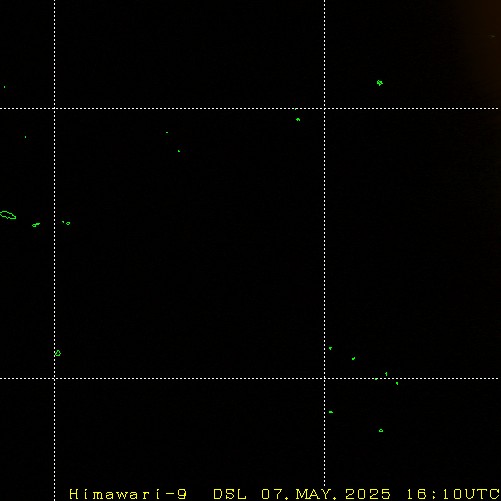Click the tiny ring islet right of left gridline
501x501 pixels.
[68, 223]
